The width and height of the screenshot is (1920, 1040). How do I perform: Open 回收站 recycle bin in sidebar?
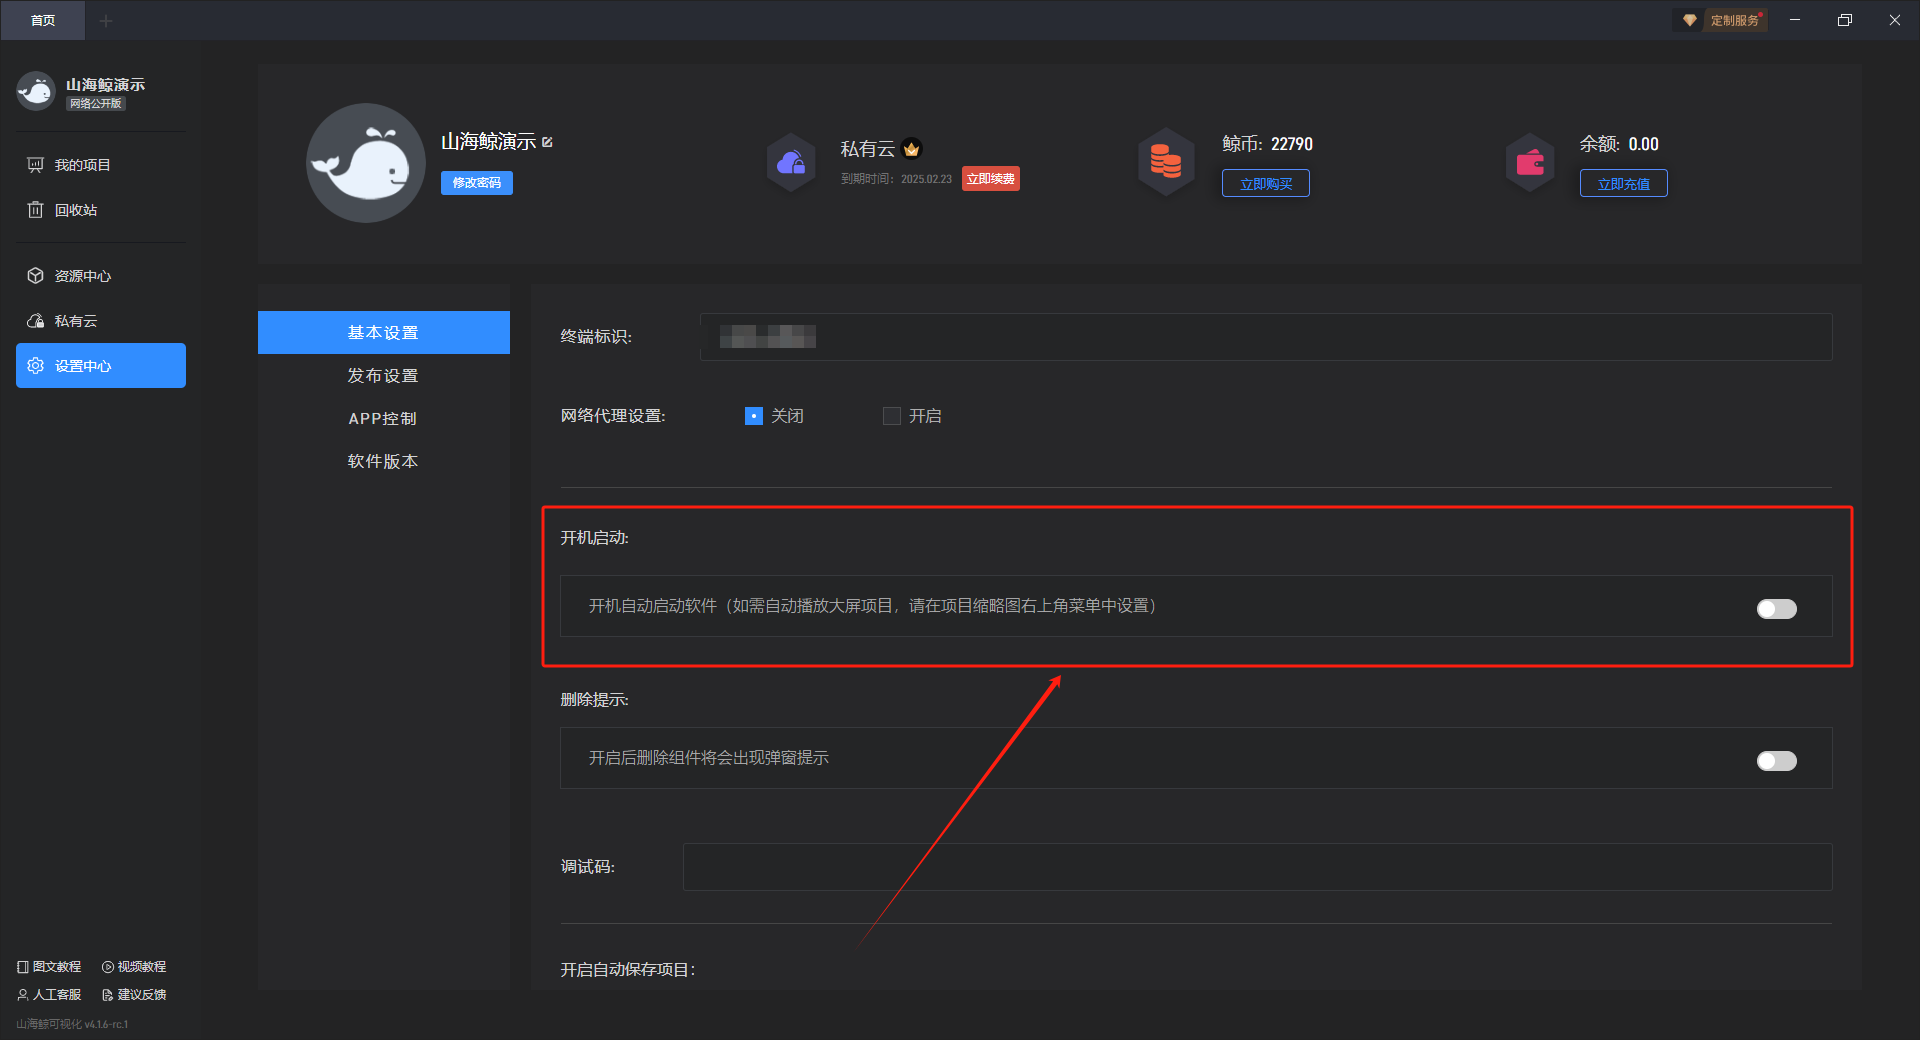tap(76, 210)
